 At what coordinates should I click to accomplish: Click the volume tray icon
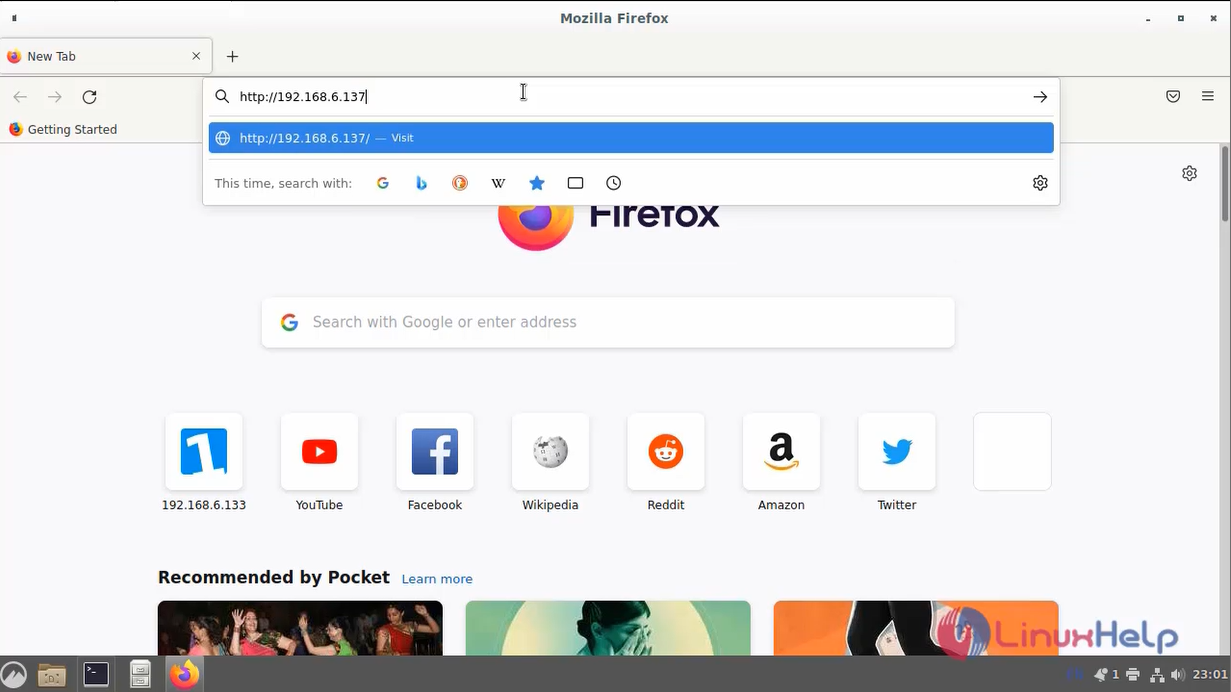coord(1178,675)
